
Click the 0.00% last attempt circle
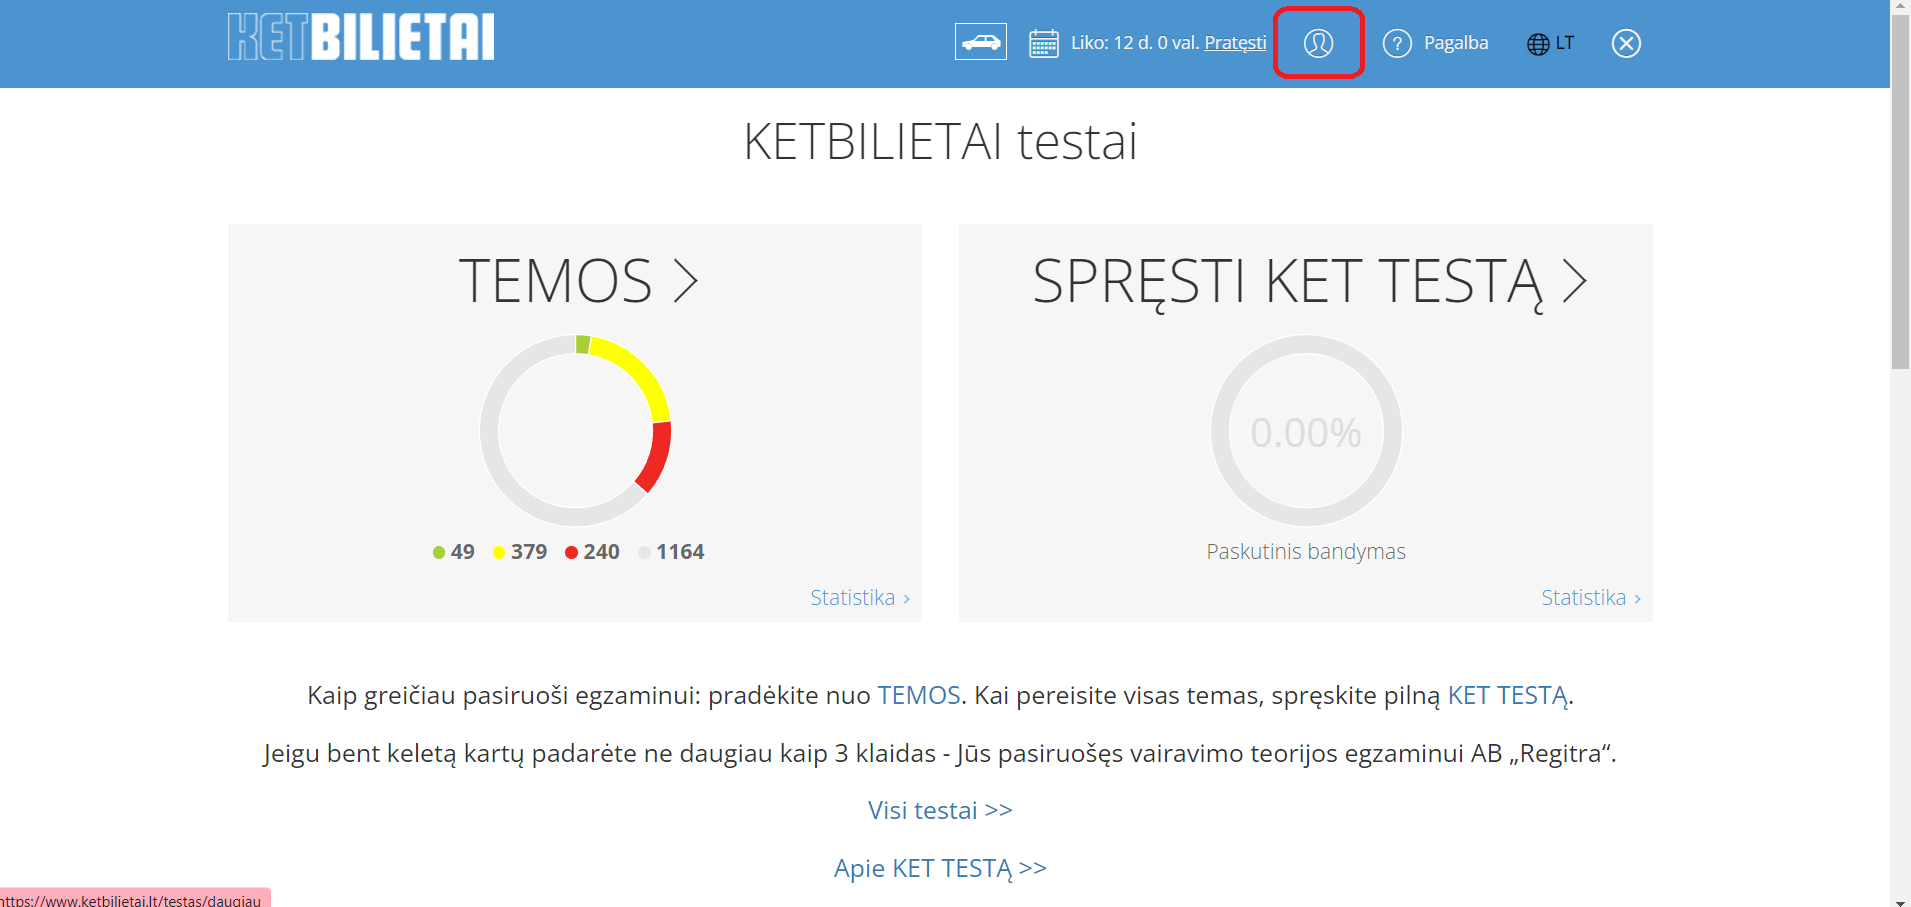(x=1305, y=432)
